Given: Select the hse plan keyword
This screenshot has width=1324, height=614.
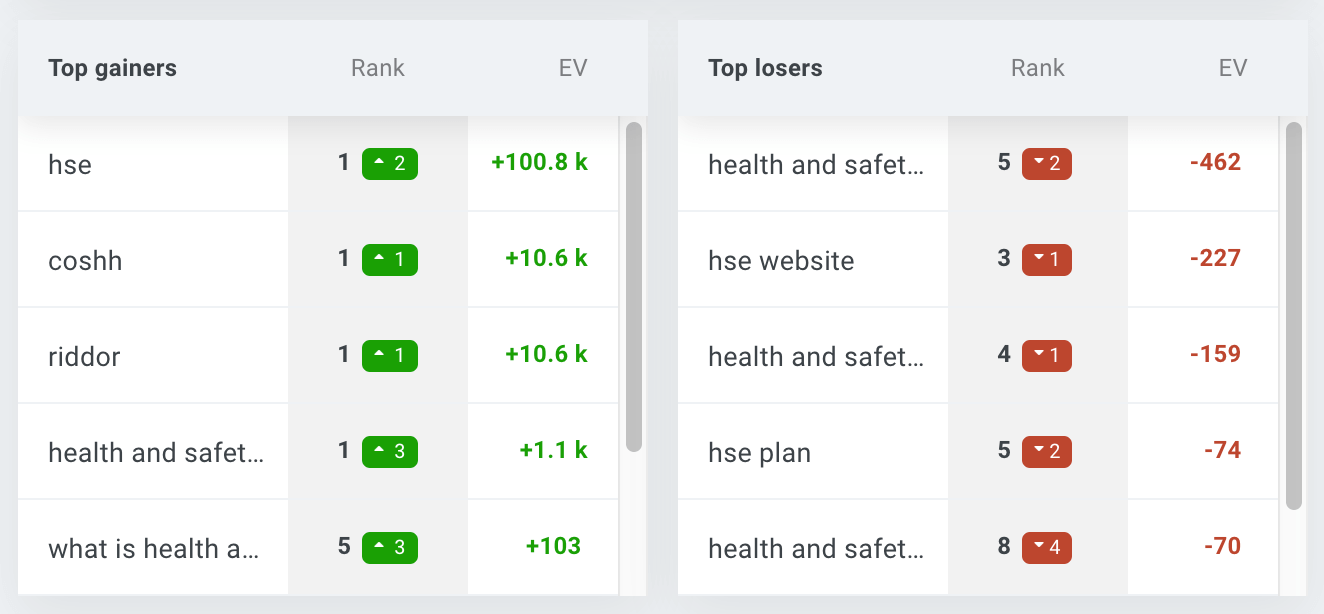Looking at the screenshot, I should click(x=759, y=453).
